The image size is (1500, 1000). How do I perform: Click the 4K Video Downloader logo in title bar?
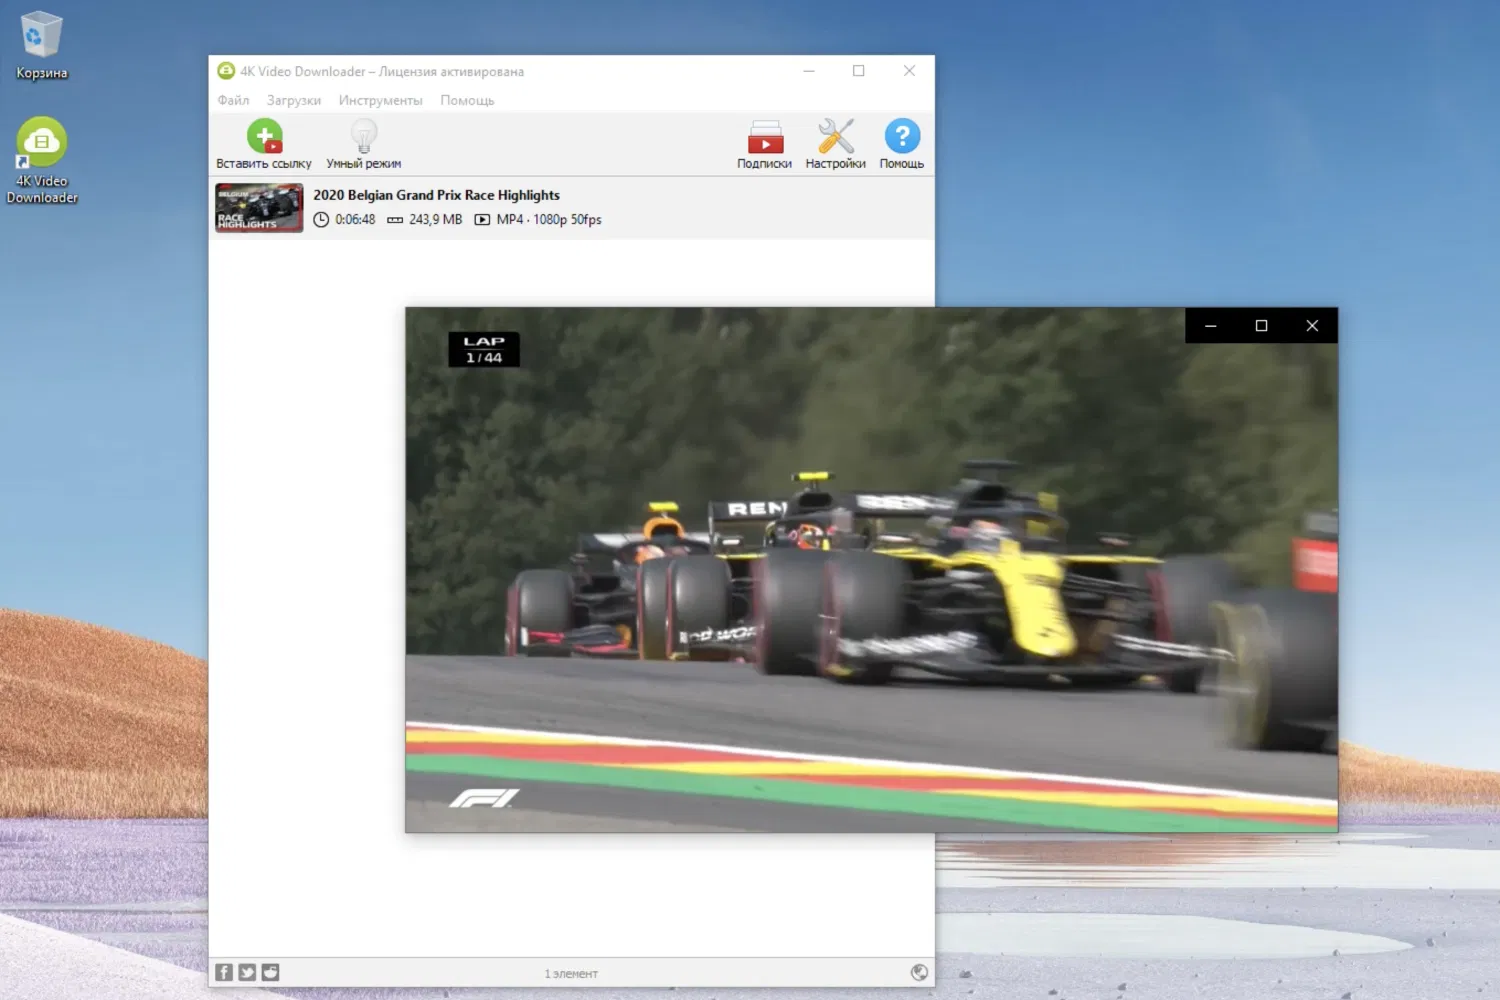(x=225, y=71)
